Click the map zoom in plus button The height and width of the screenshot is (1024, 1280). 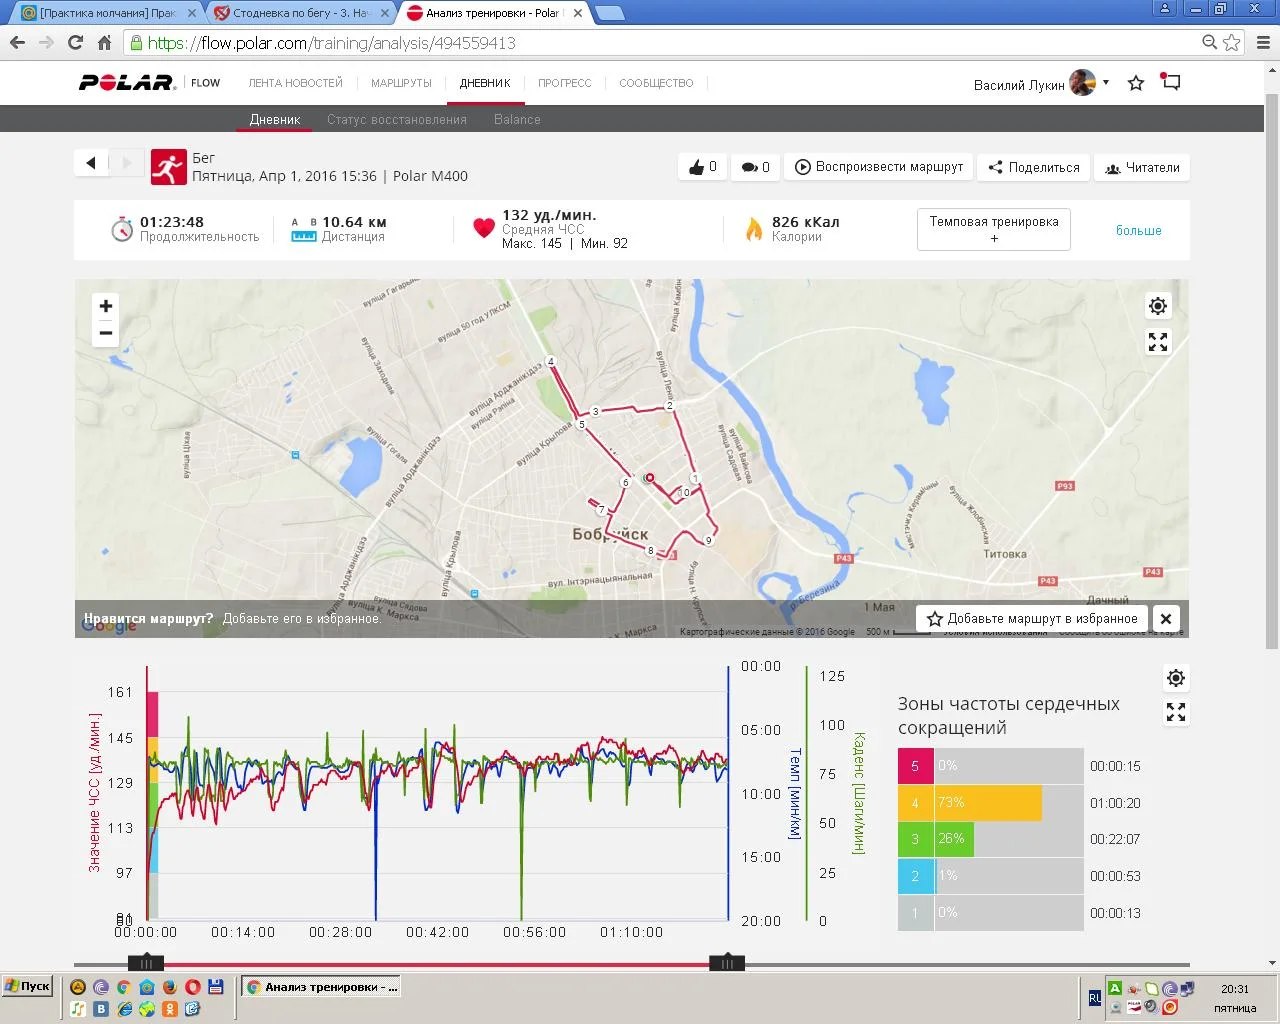106,306
